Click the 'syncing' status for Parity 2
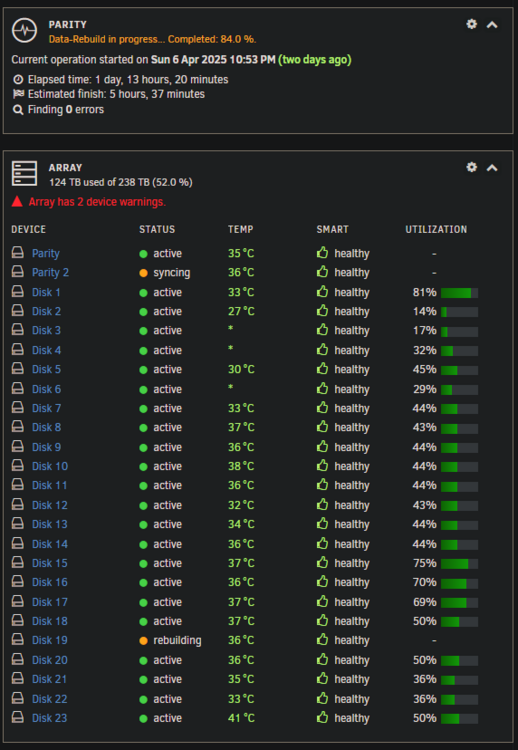 (x=172, y=273)
